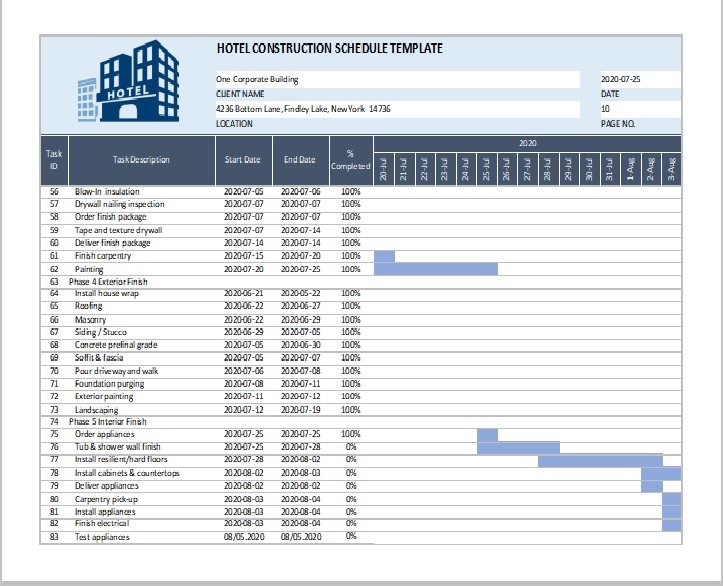Image resolution: width=723 pixels, height=586 pixels.
Task: Click the Gantt bar for Painting task
Action: [436, 269]
